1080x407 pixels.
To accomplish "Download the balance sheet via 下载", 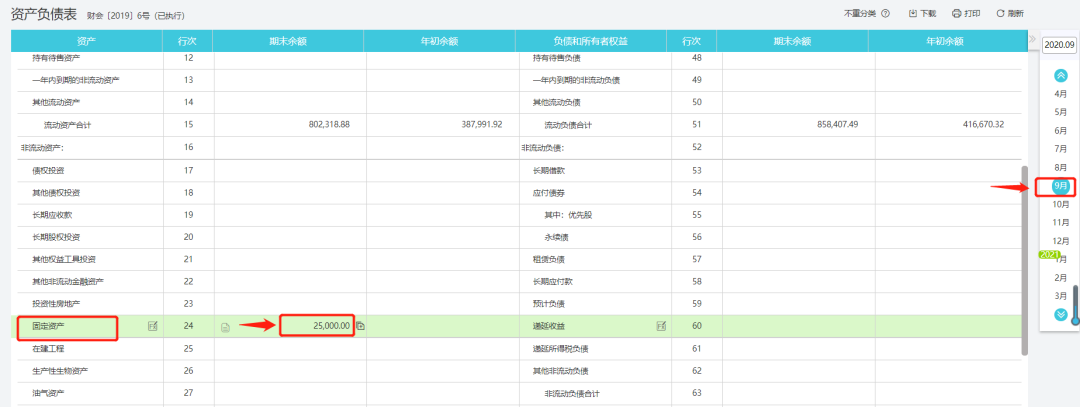I will [922, 14].
